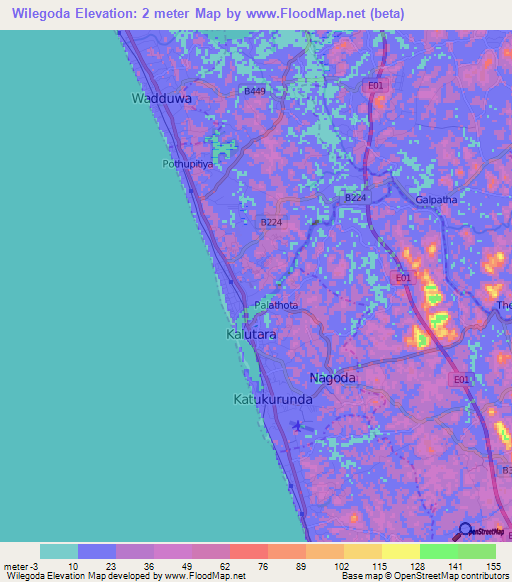
Task: Click the pink 49 meter legend swatch
Action: tap(211, 552)
